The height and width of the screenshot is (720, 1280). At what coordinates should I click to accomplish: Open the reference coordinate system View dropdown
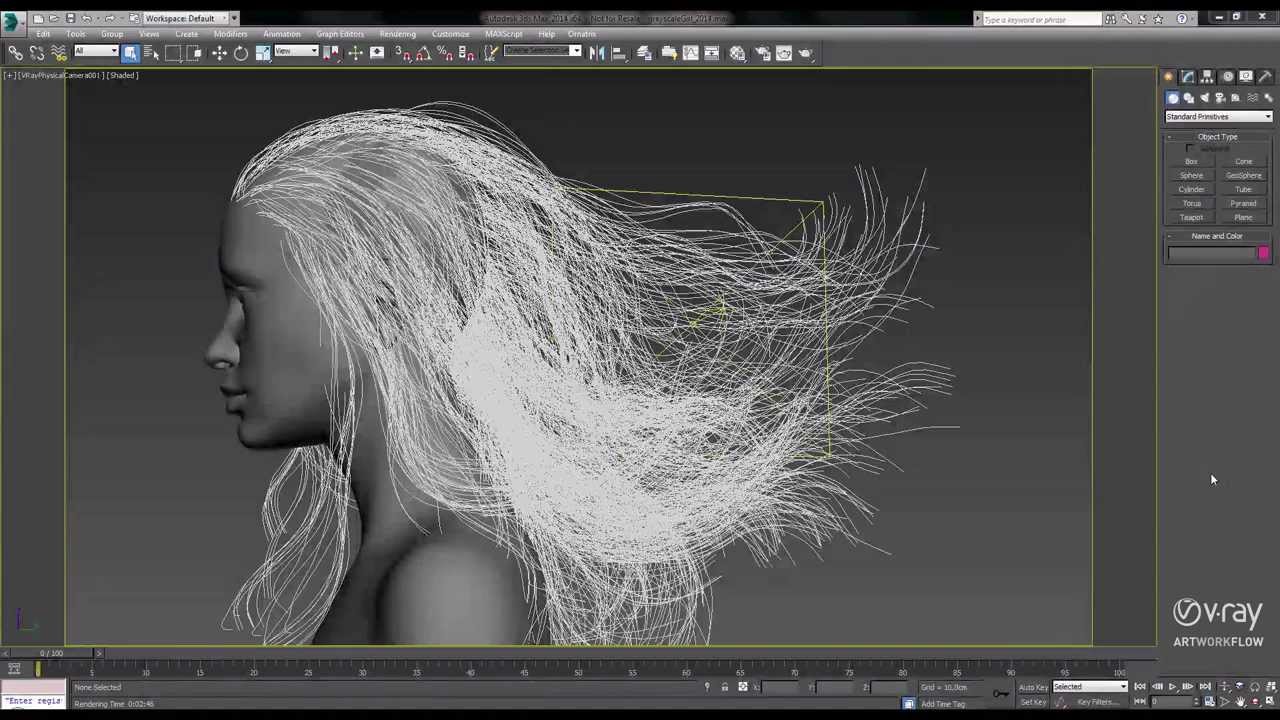point(296,52)
